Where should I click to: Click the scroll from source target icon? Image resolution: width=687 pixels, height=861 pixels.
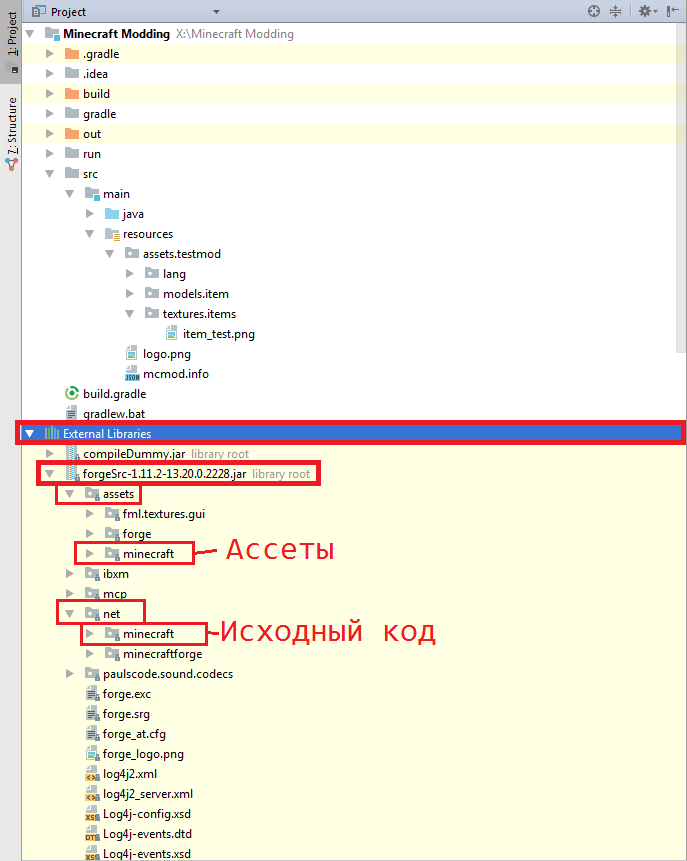pyautogui.click(x=594, y=11)
